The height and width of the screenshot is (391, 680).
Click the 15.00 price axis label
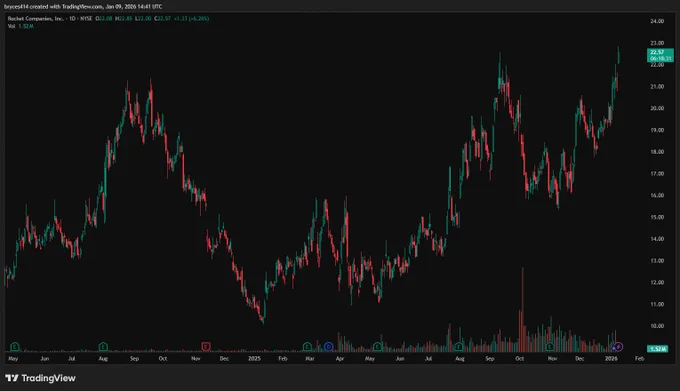click(x=657, y=217)
